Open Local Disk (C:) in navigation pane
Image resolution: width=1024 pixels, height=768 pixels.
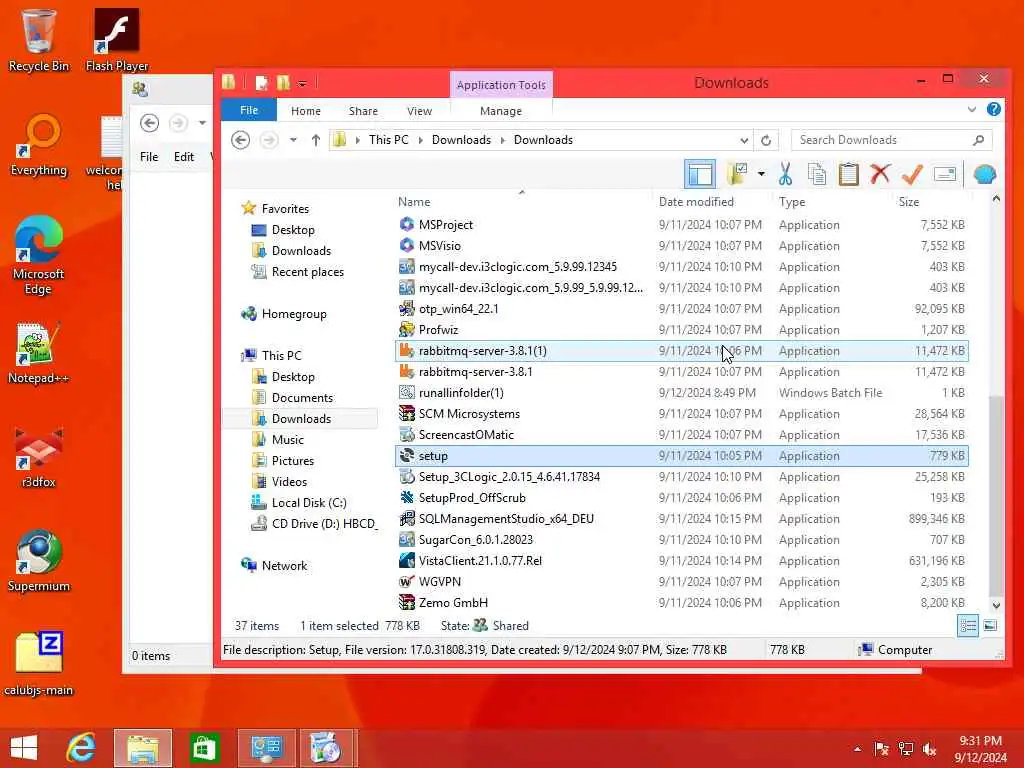coord(309,503)
